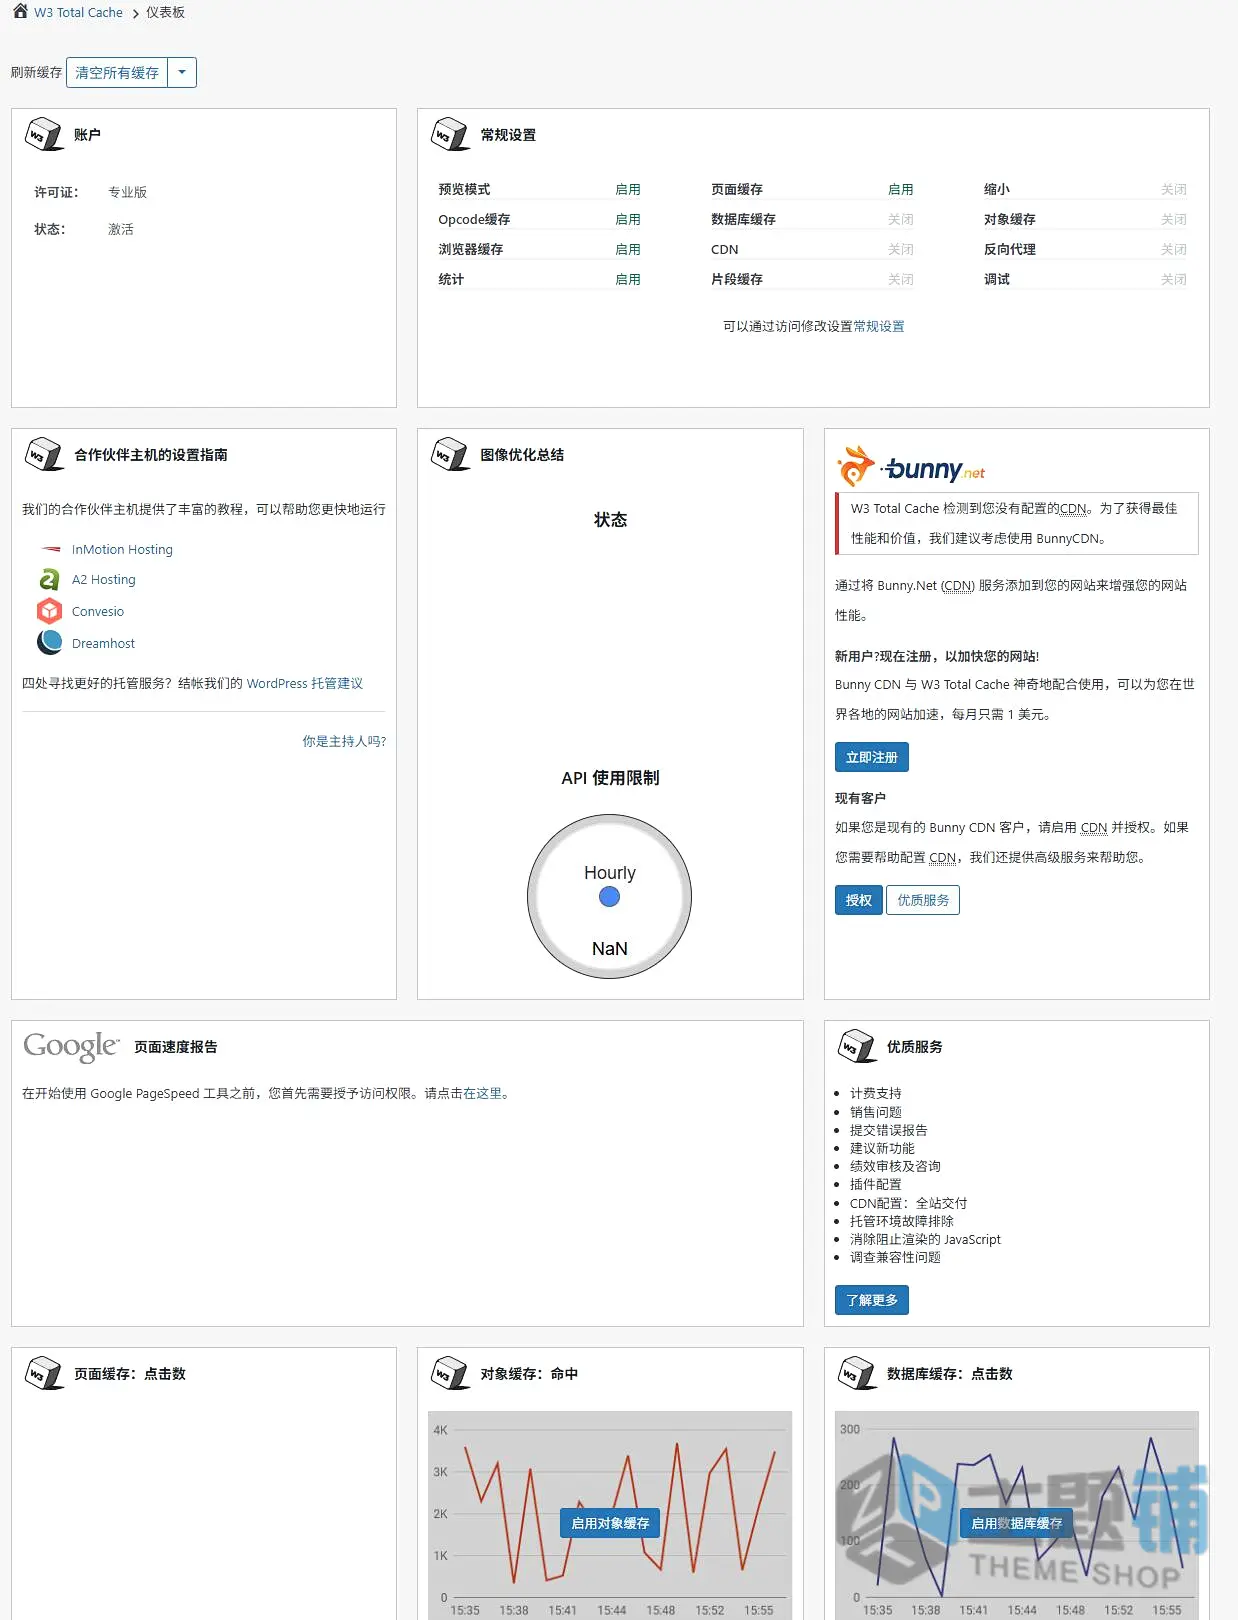Image resolution: width=1238 pixels, height=1620 pixels.
Task: Click the Convesio logo icon
Action: [x=49, y=611]
